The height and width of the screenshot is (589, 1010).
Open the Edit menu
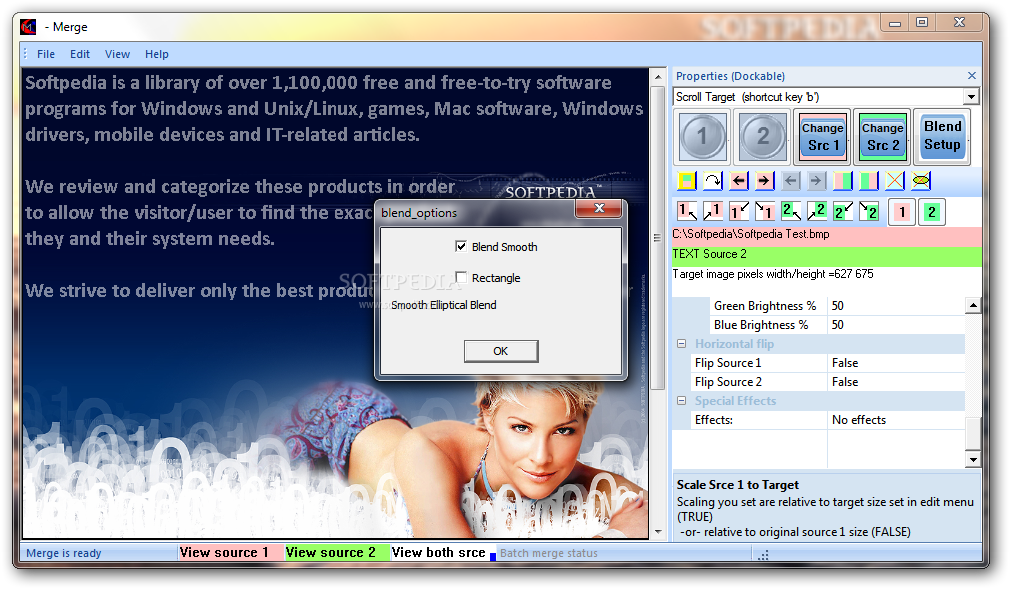pos(80,54)
